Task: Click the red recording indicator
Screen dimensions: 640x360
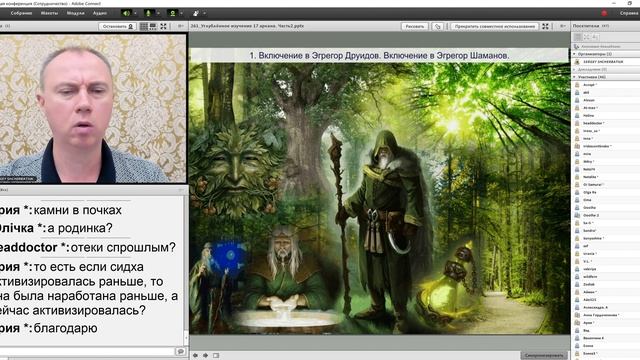Action: click(604, 13)
